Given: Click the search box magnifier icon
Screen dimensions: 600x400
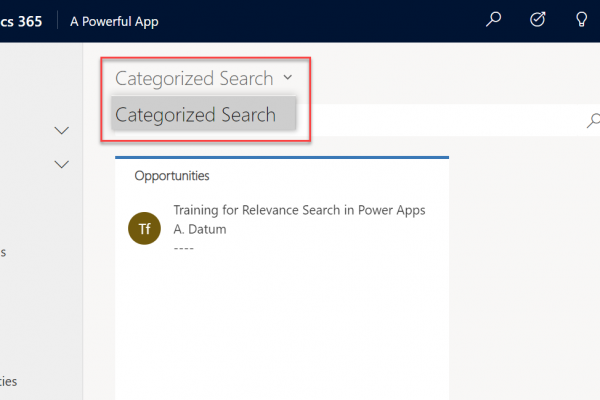Looking at the screenshot, I should click(593, 121).
